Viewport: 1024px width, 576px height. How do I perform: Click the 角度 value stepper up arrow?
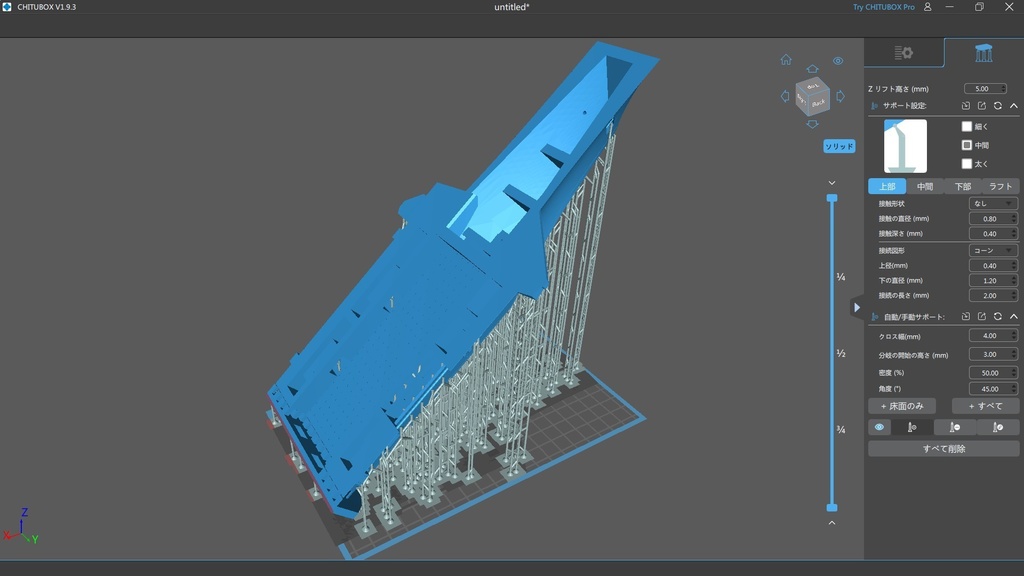tap(1013, 384)
